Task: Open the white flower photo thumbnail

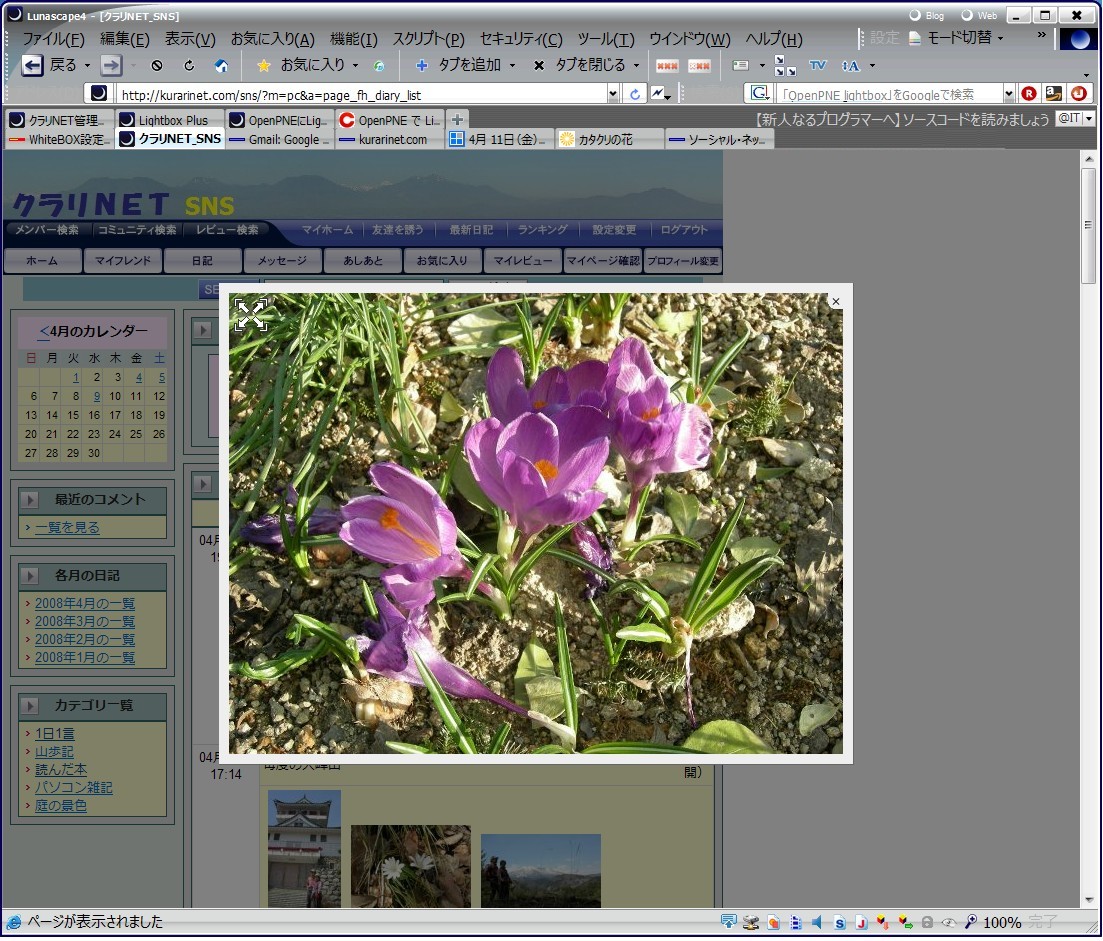Action: tap(410, 866)
